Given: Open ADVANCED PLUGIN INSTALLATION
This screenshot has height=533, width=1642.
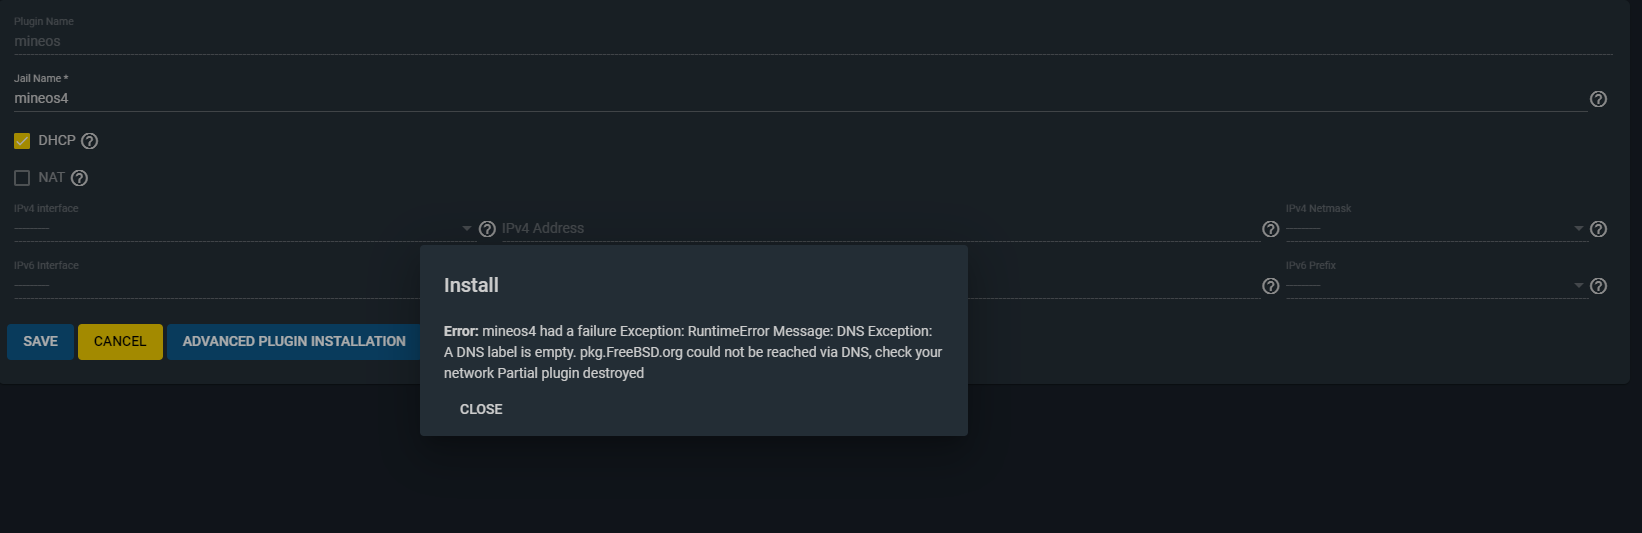Looking at the screenshot, I should pos(294,341).
